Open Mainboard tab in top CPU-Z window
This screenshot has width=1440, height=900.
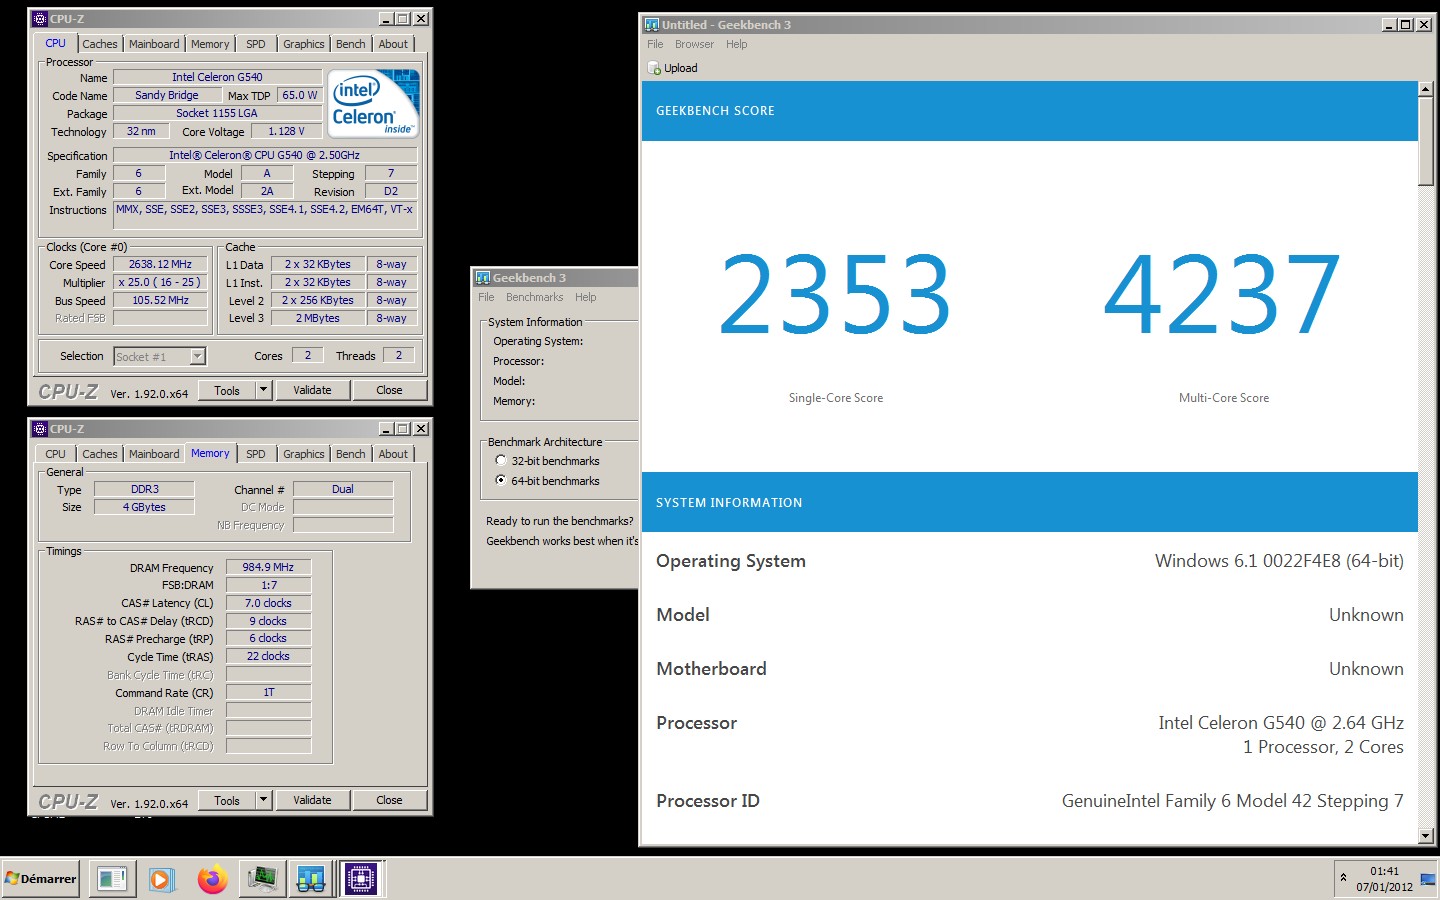coord(154,44)
